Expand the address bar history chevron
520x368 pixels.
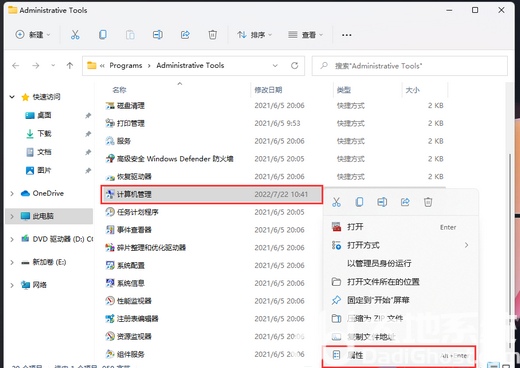coord(275,66)
